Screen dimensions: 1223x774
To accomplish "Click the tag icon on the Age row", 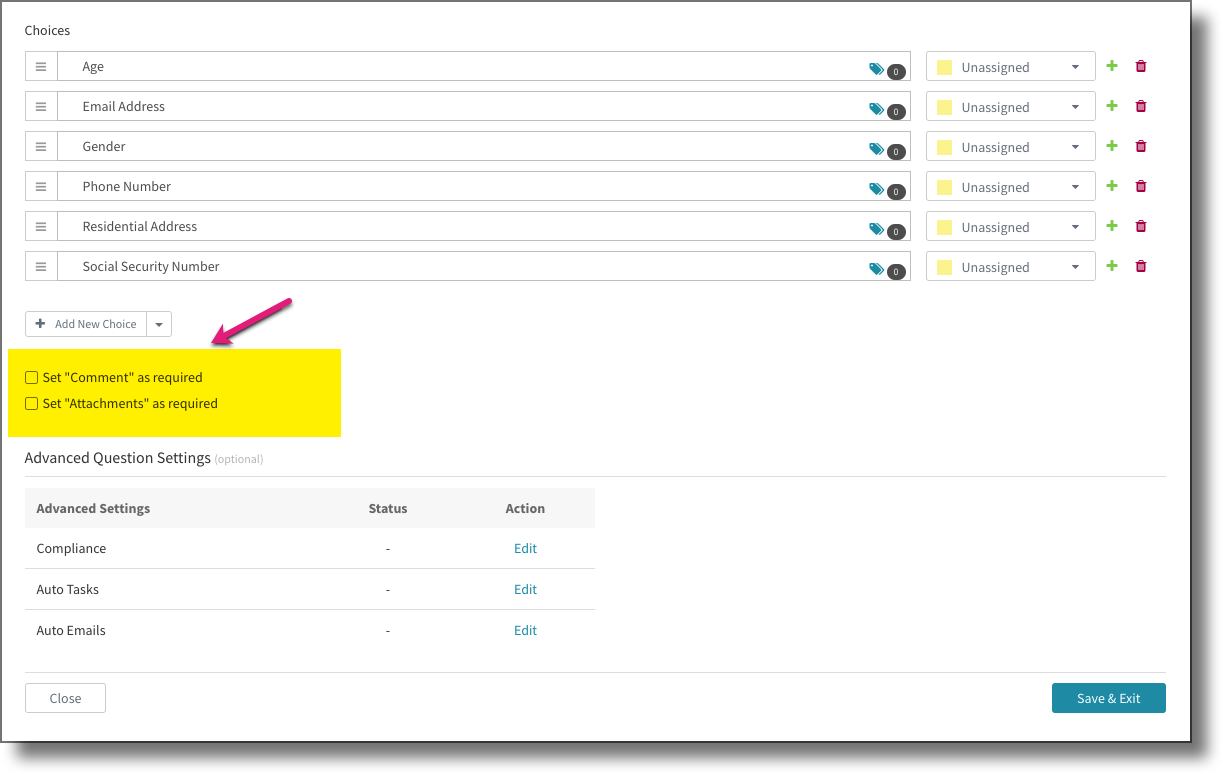I will (x=877, y=66).
